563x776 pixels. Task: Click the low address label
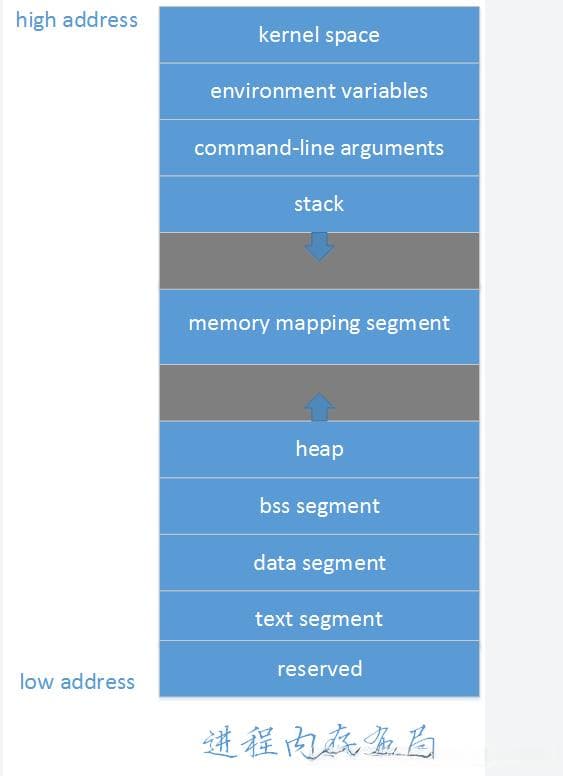pyautogui.click(x=77, y=682)
